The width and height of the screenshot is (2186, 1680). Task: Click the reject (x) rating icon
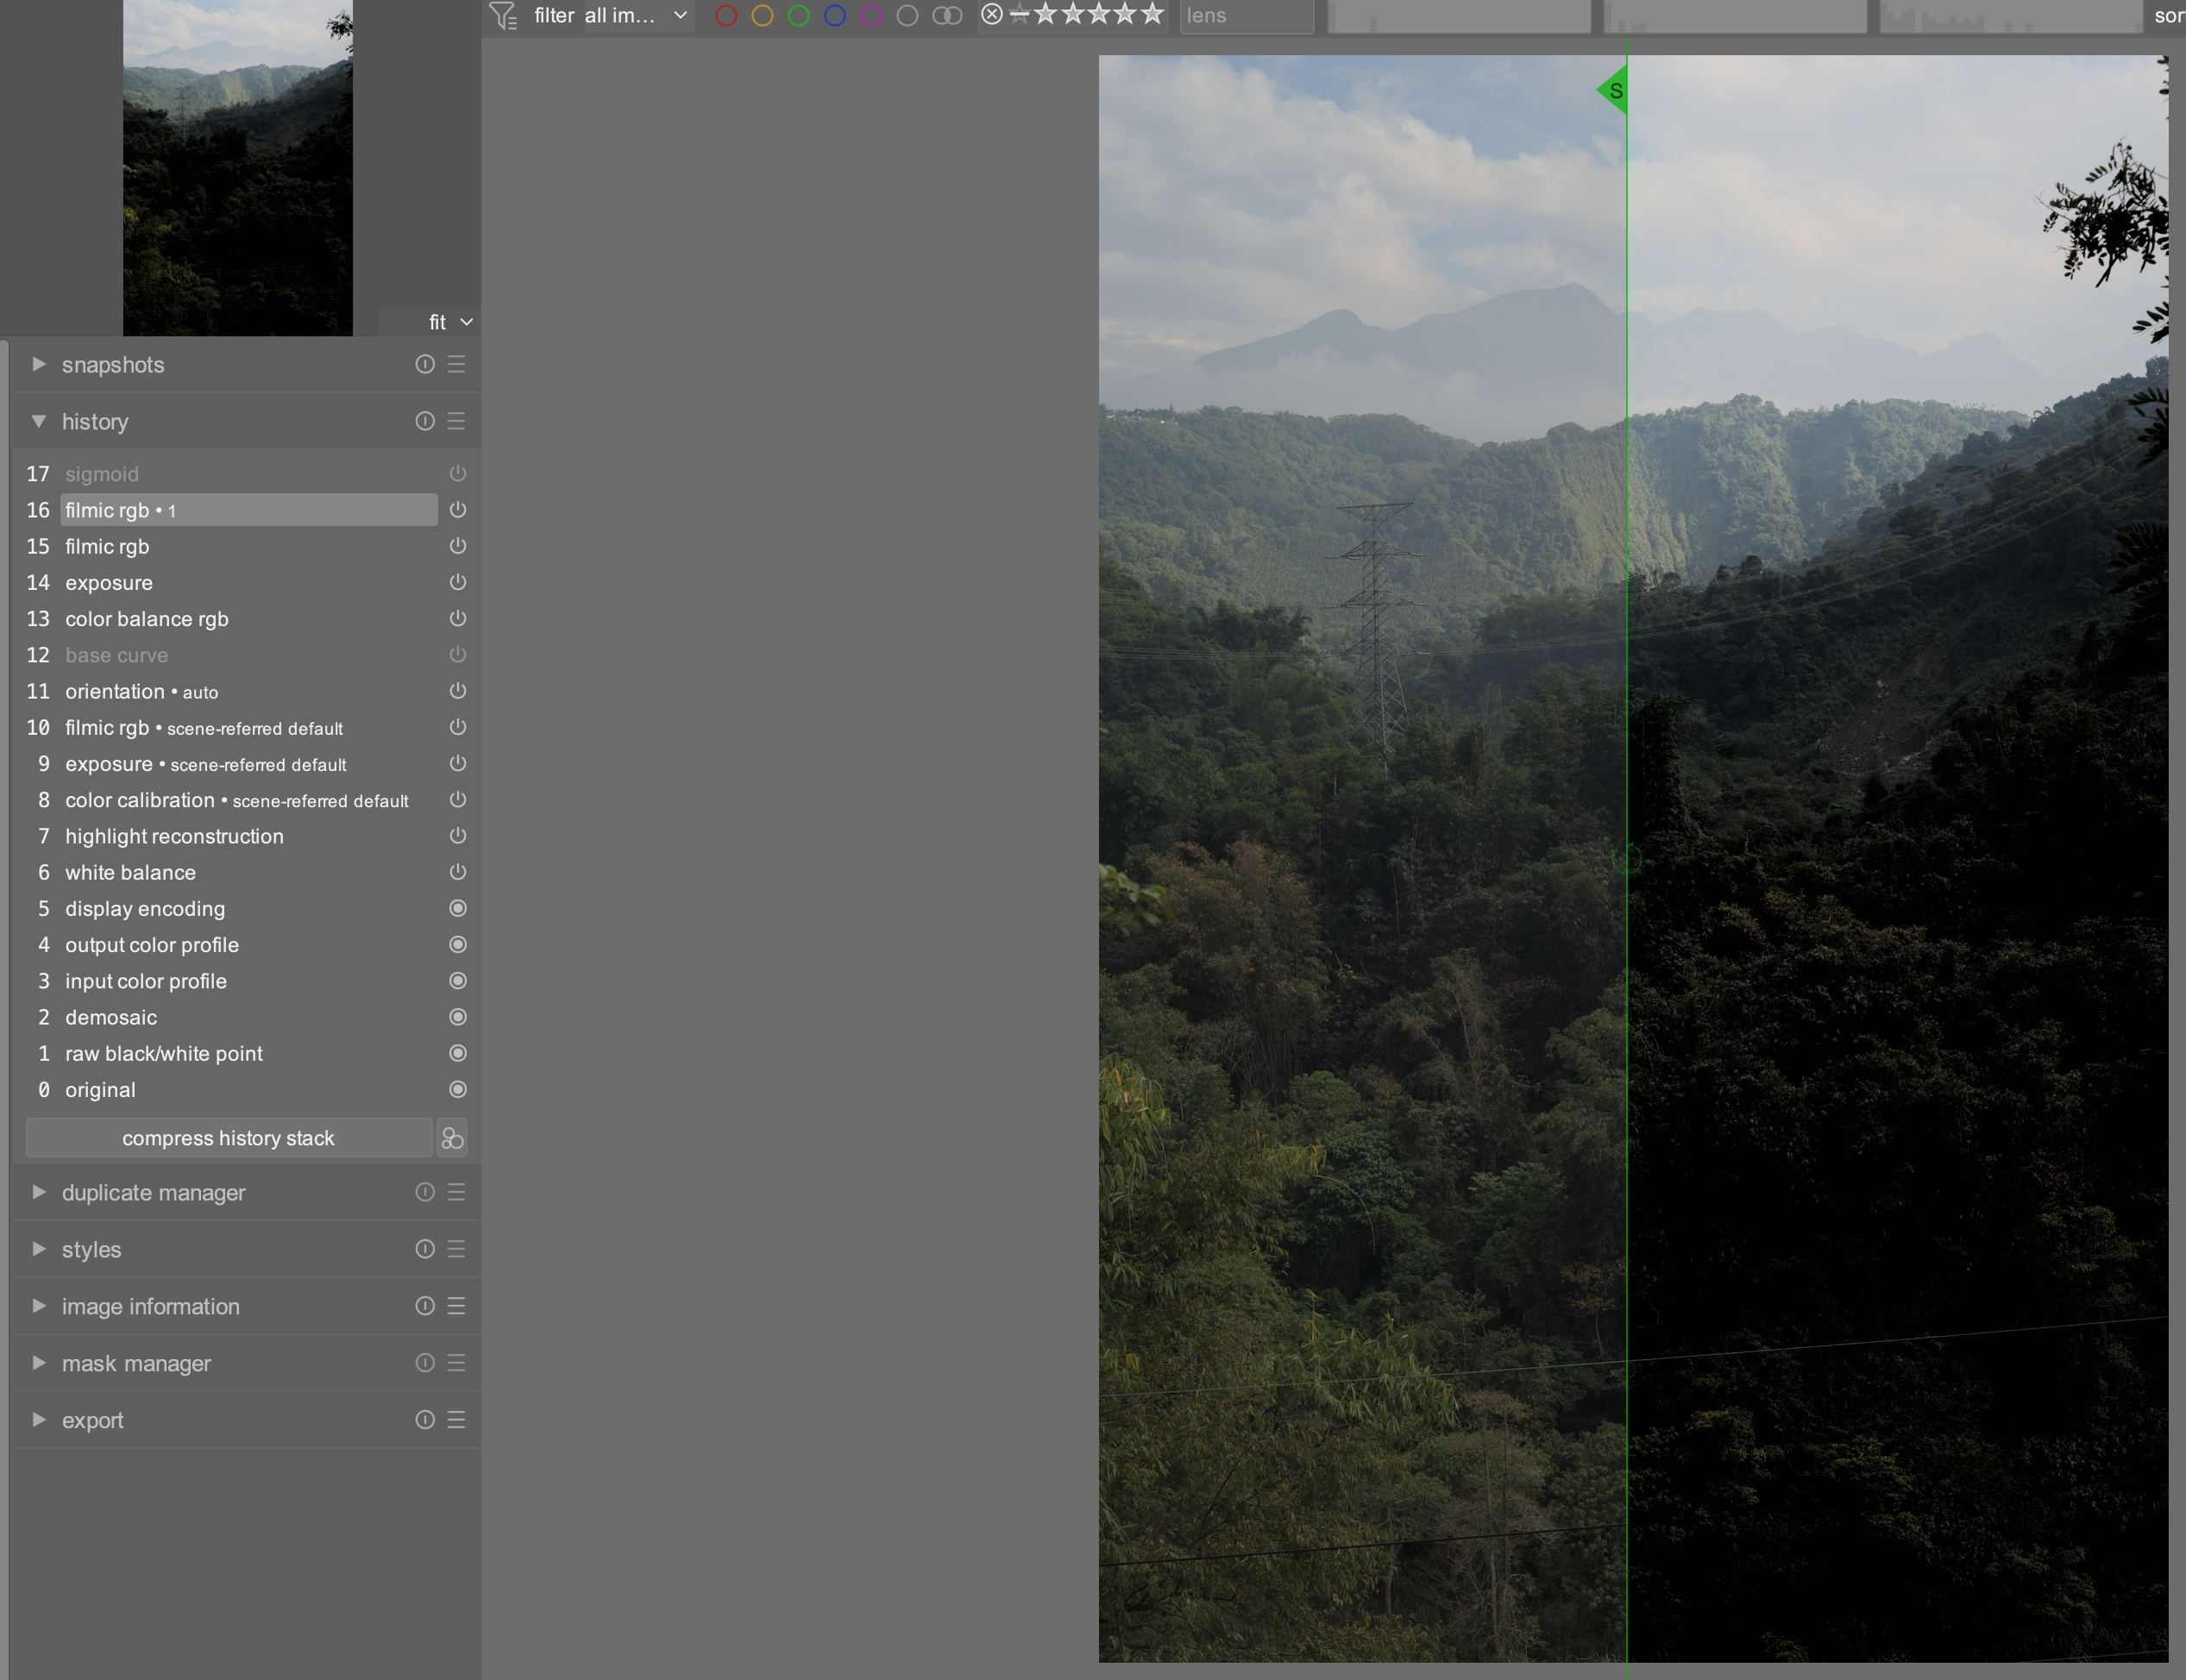pyautogui.click(x=991, y=14)
